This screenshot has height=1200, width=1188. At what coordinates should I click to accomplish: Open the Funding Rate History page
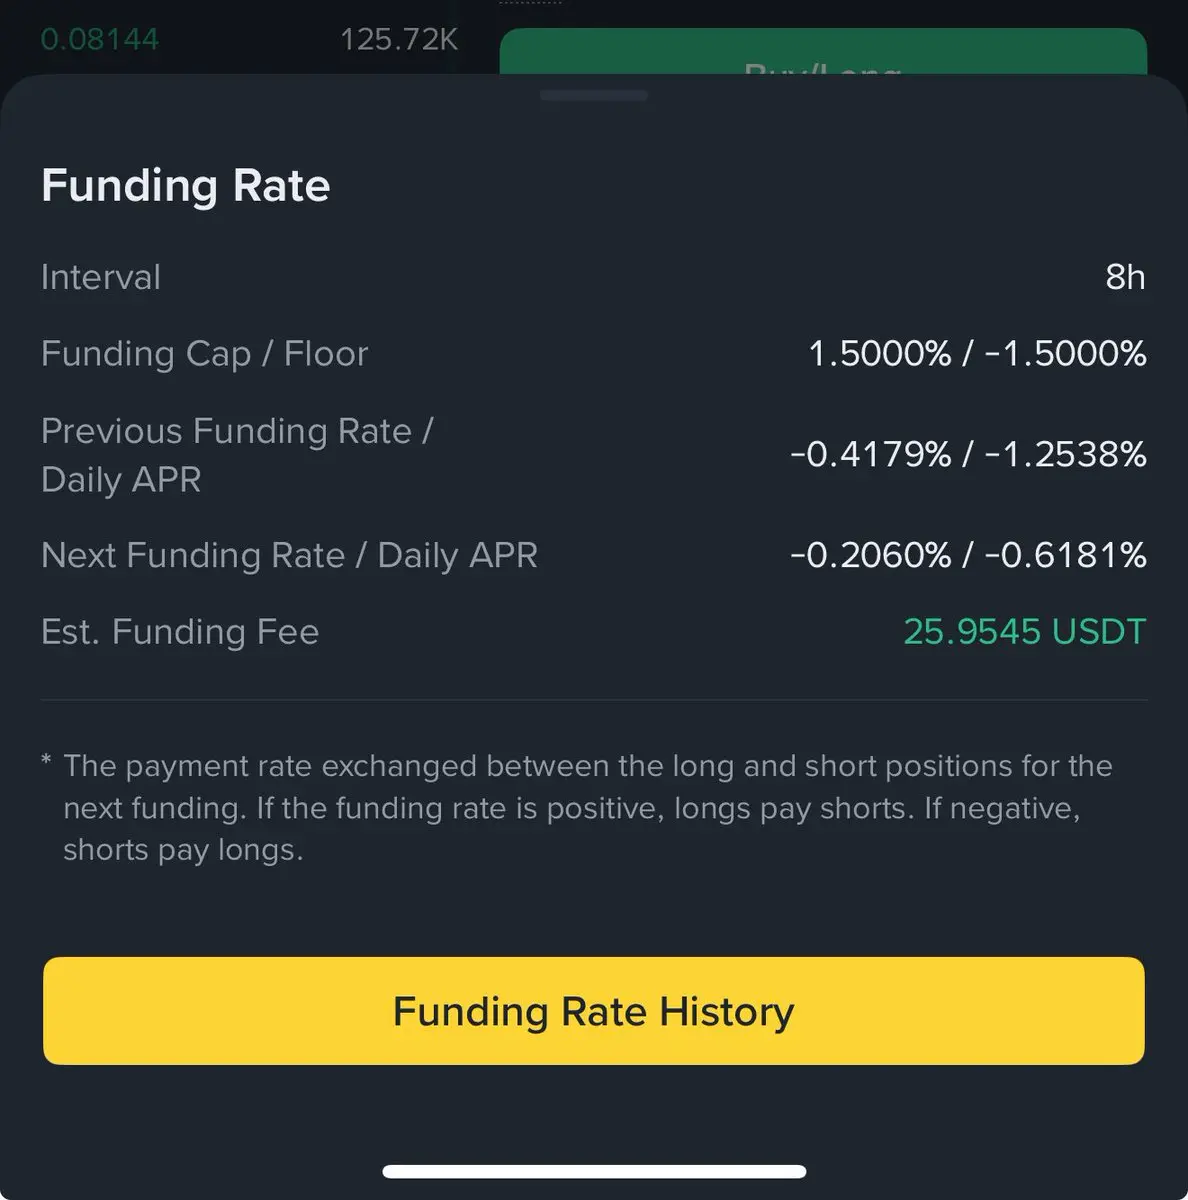coord(593,1011)
